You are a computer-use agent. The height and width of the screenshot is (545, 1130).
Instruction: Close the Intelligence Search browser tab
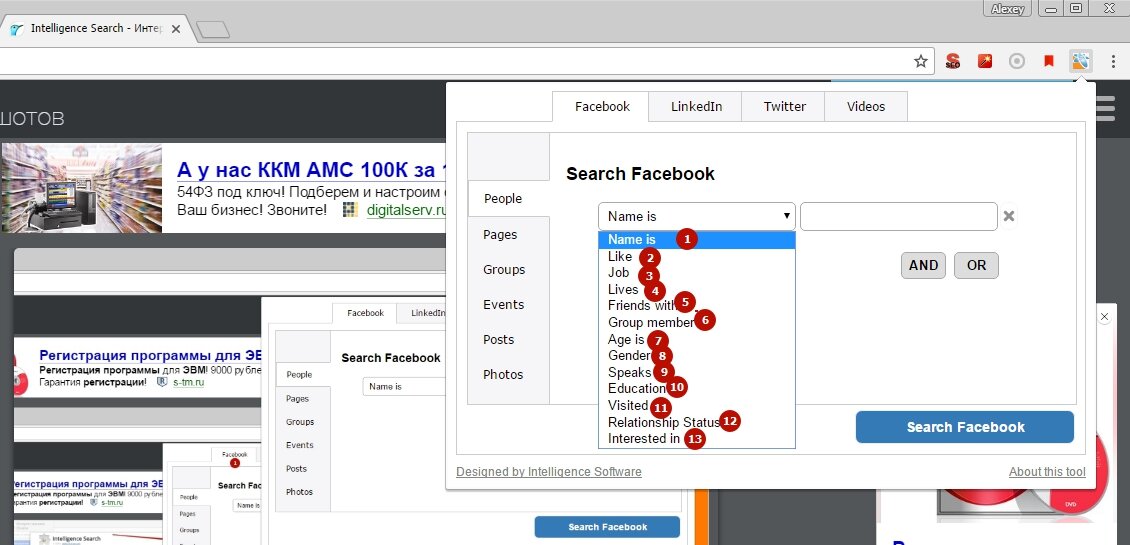(x=177, y=29)
